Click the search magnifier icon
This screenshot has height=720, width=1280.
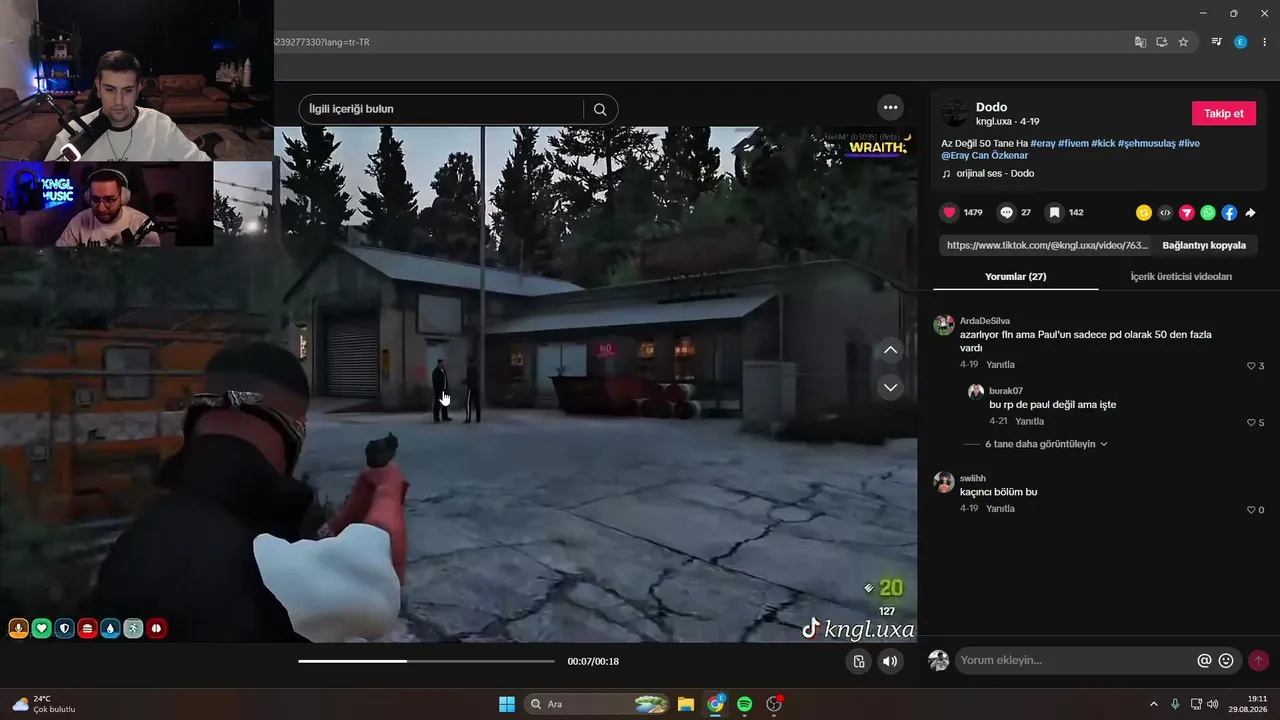tap(600, 109)
